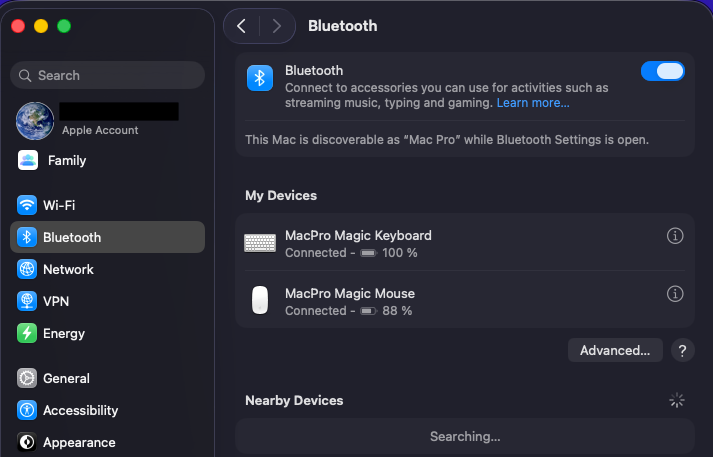Viewport: 713px width, 457px height.
Task: Show info for MacPro Magic Mouse
Action: 675,294
